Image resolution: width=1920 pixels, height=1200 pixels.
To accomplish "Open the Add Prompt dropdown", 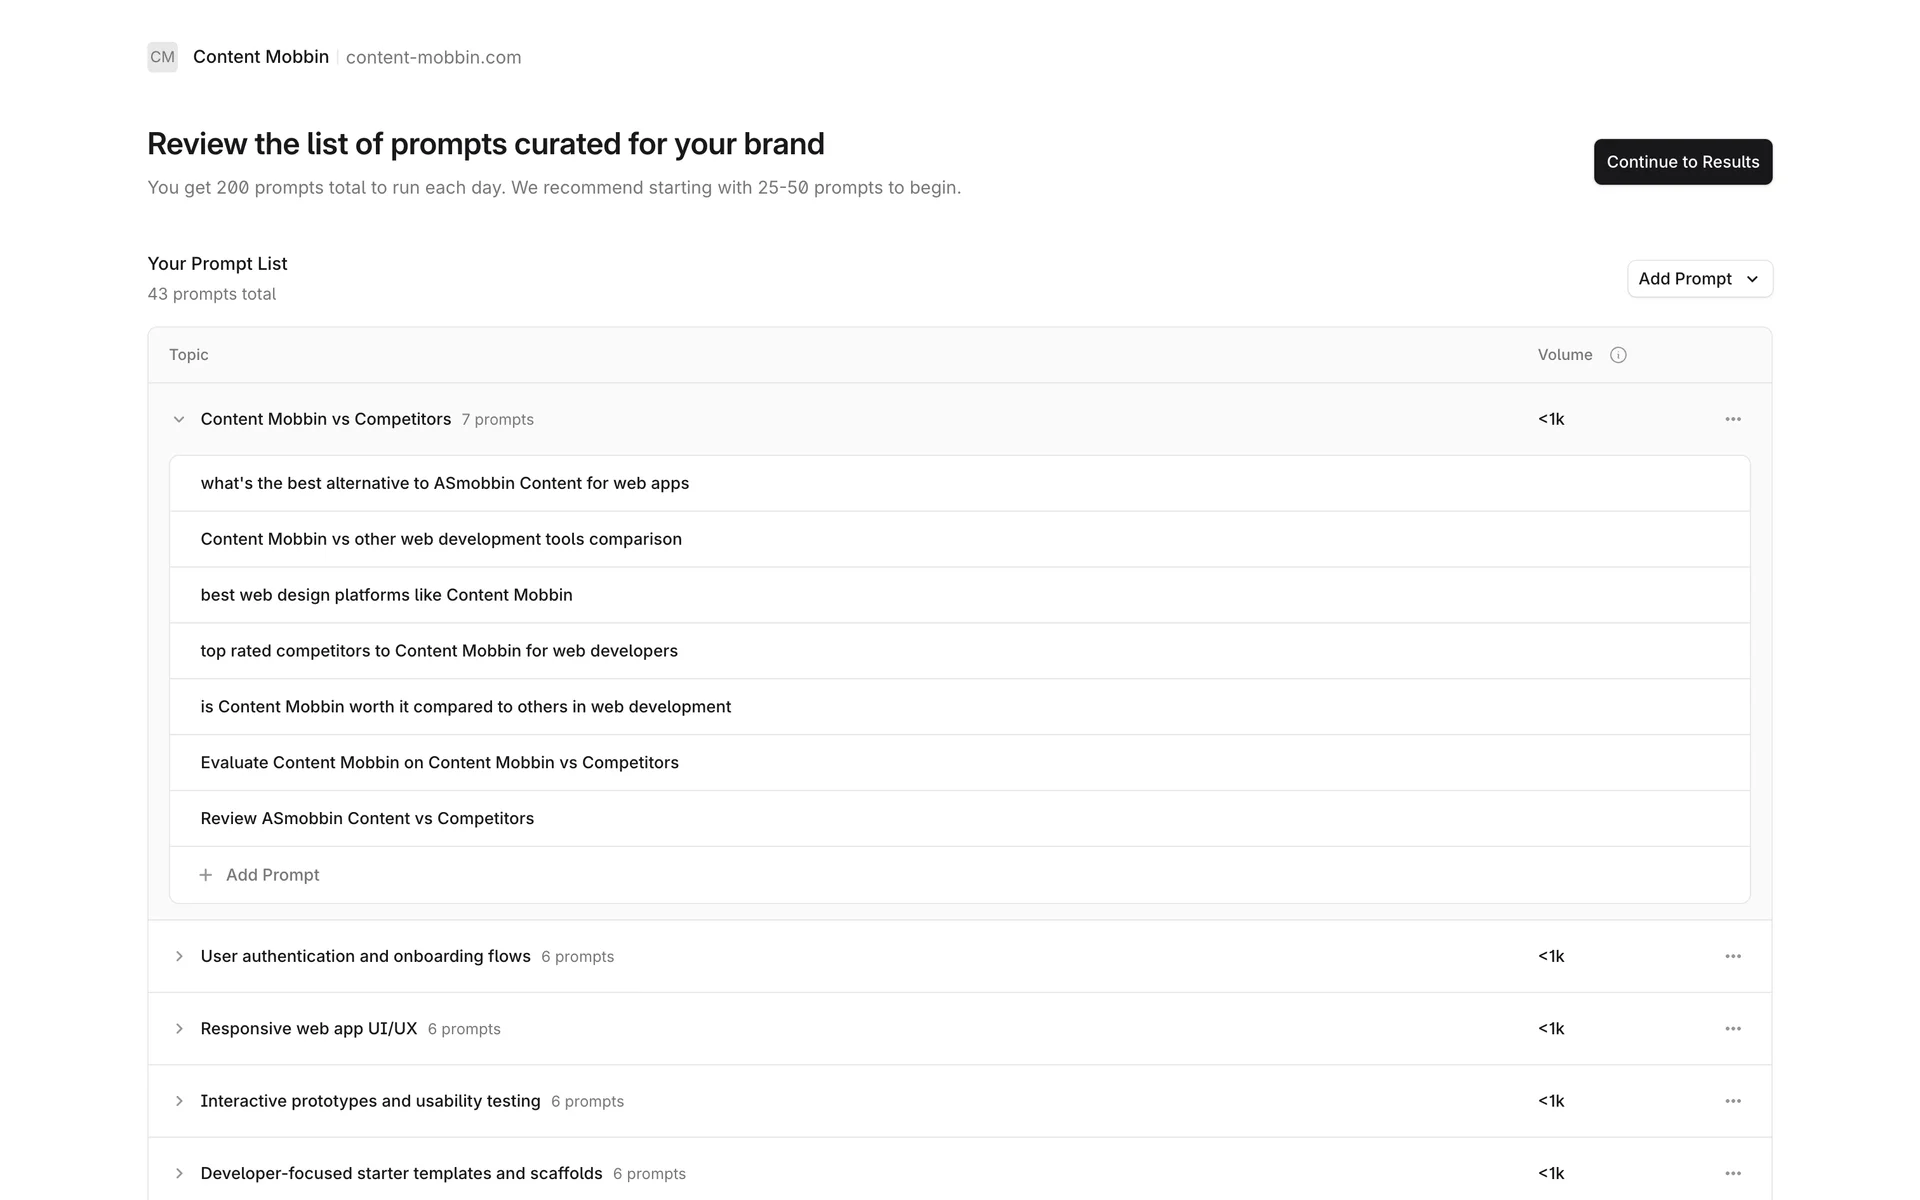I will 1699,279.
